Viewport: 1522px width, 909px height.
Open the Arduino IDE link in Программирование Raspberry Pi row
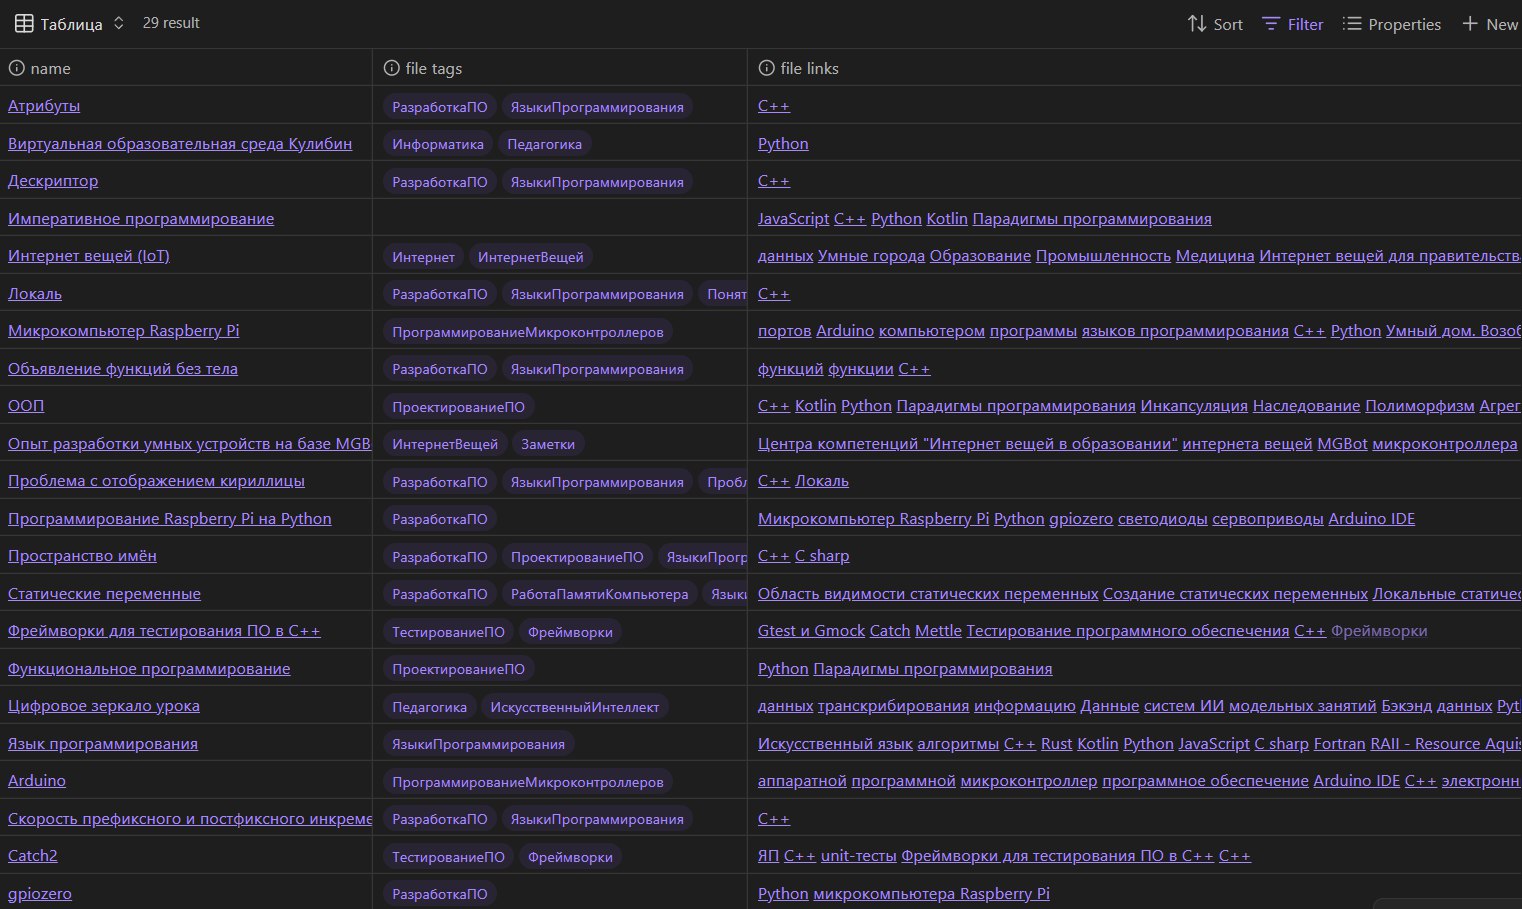(x=1371, y=519)
